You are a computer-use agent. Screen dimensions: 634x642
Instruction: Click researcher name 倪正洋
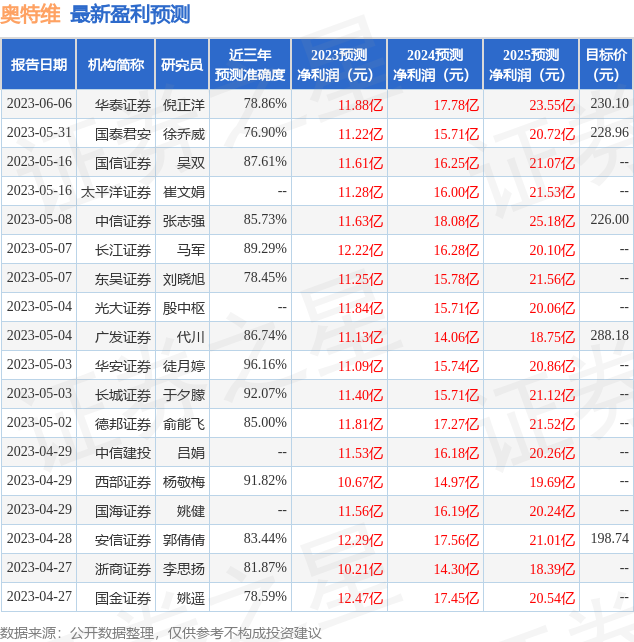click(x=184, y=105)
